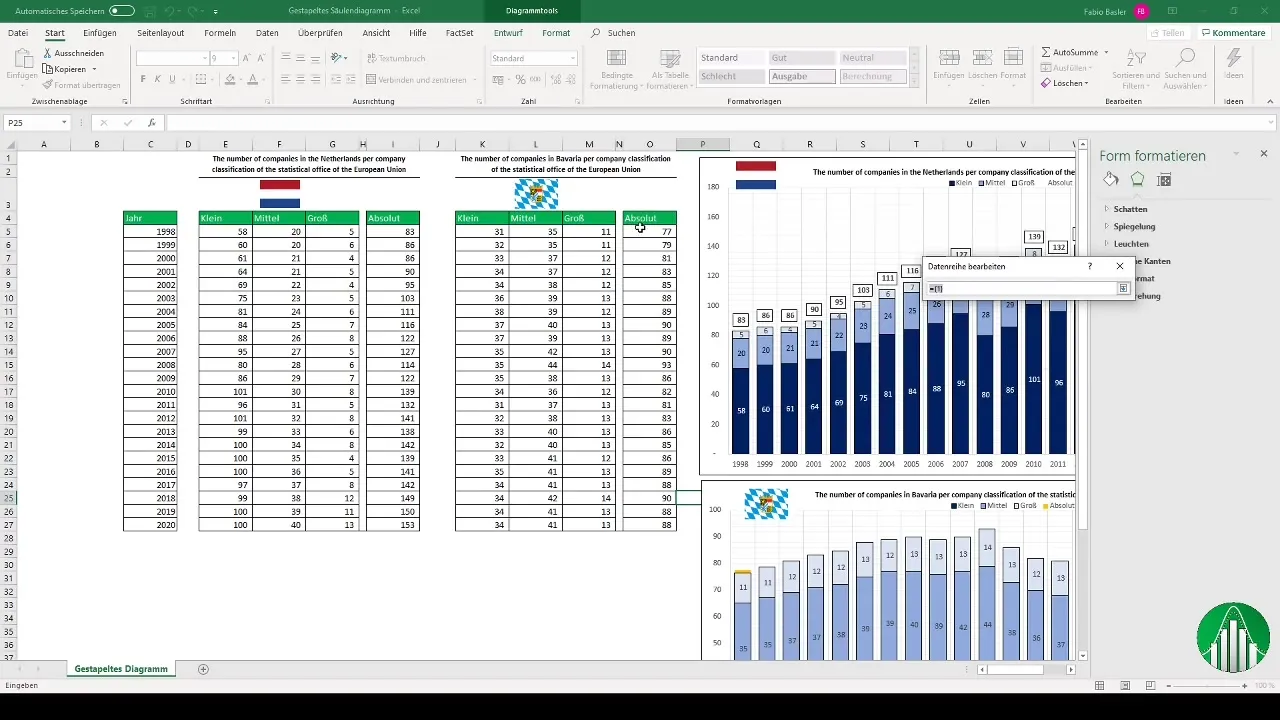Click the Ideen lightning icon
The image size is (1280, 720).
(1234, 59)
